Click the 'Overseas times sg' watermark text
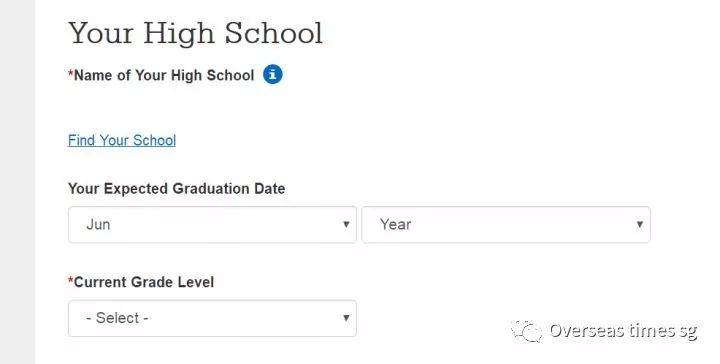 click(x=623, y=330)
